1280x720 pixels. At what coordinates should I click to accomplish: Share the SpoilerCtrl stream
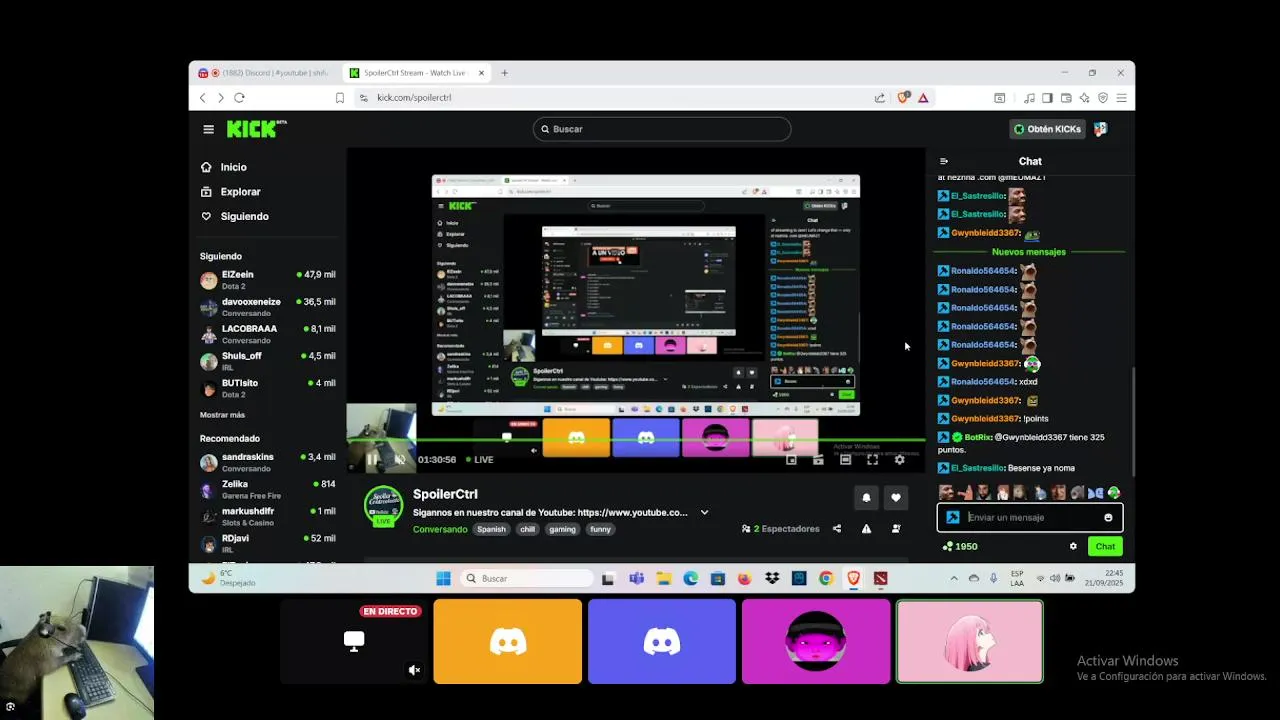tap(837, 529)
